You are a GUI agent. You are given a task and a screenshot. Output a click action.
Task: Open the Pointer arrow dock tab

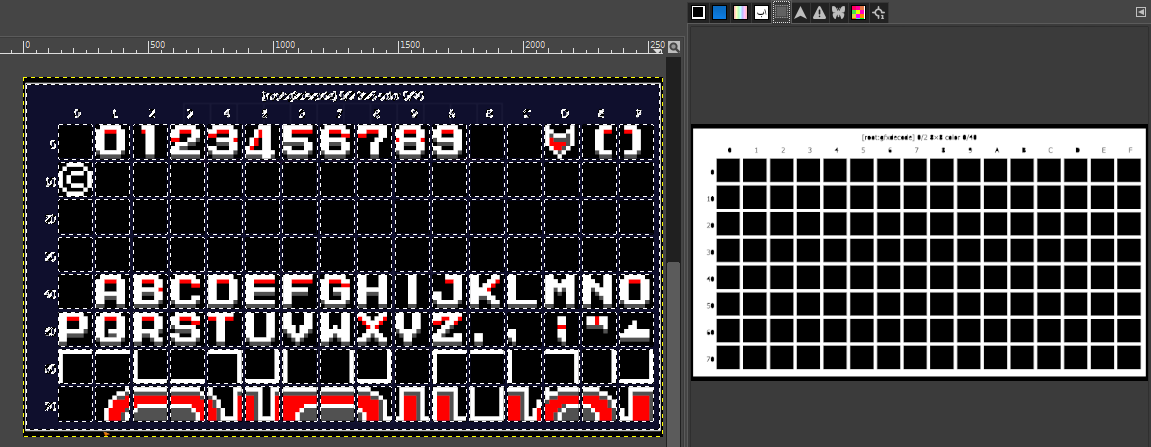pos(801,12)
